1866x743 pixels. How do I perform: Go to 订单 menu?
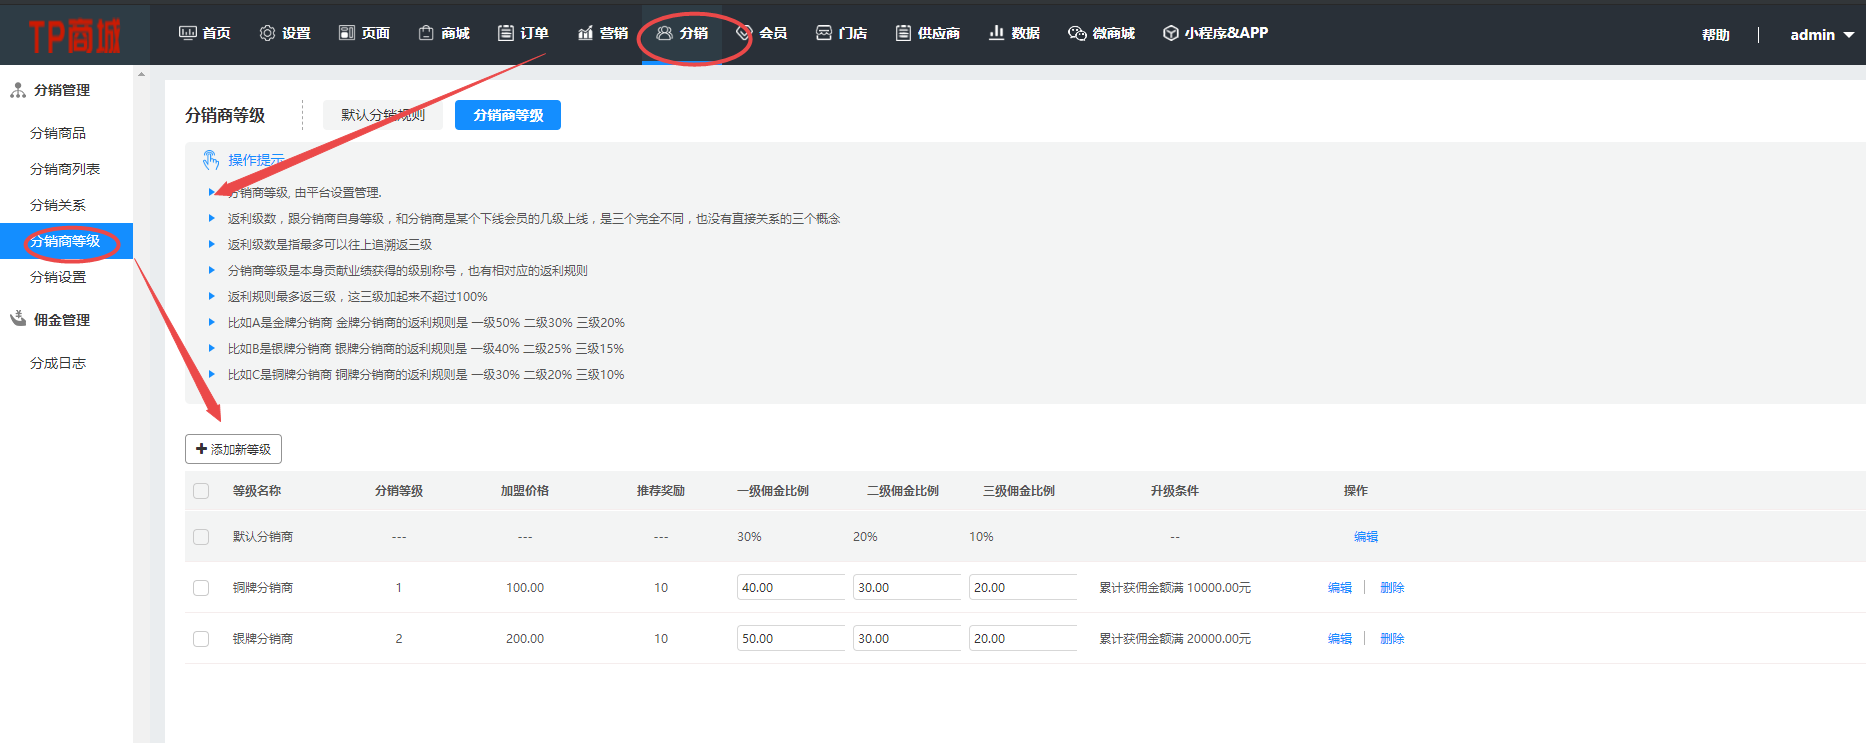point(524,33)
